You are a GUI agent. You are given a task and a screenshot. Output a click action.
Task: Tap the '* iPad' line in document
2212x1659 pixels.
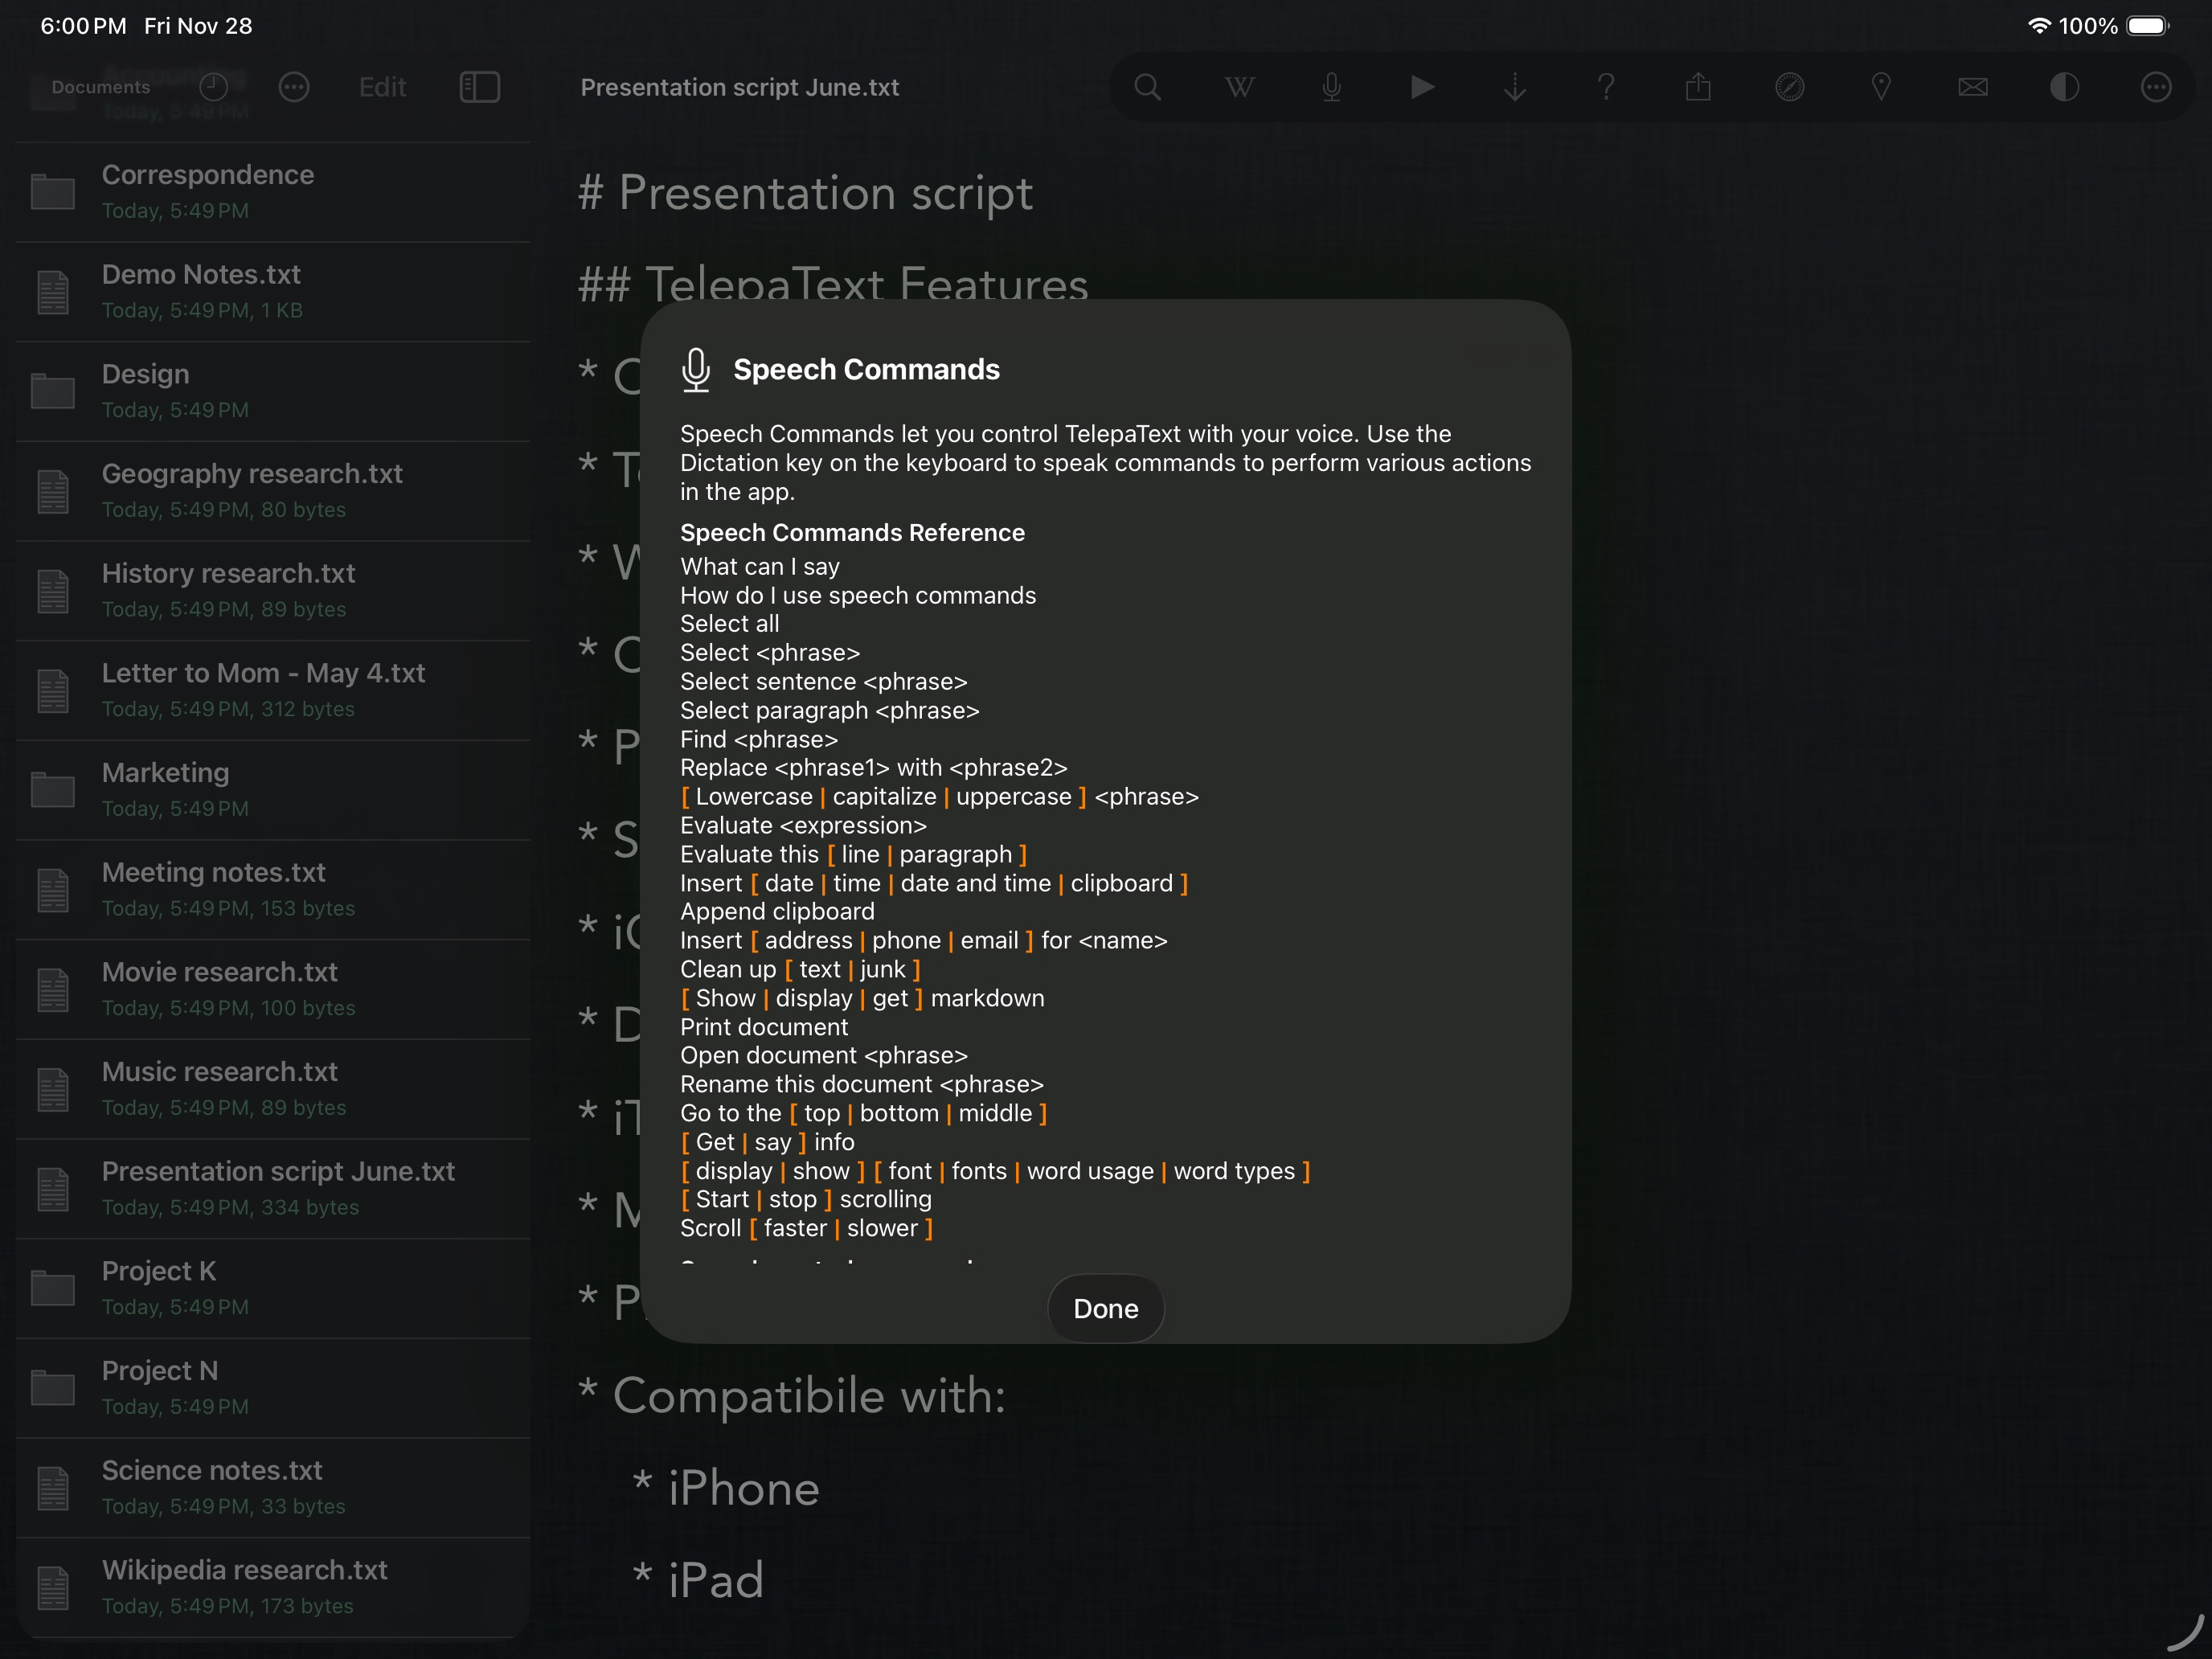coord(698,1580)
